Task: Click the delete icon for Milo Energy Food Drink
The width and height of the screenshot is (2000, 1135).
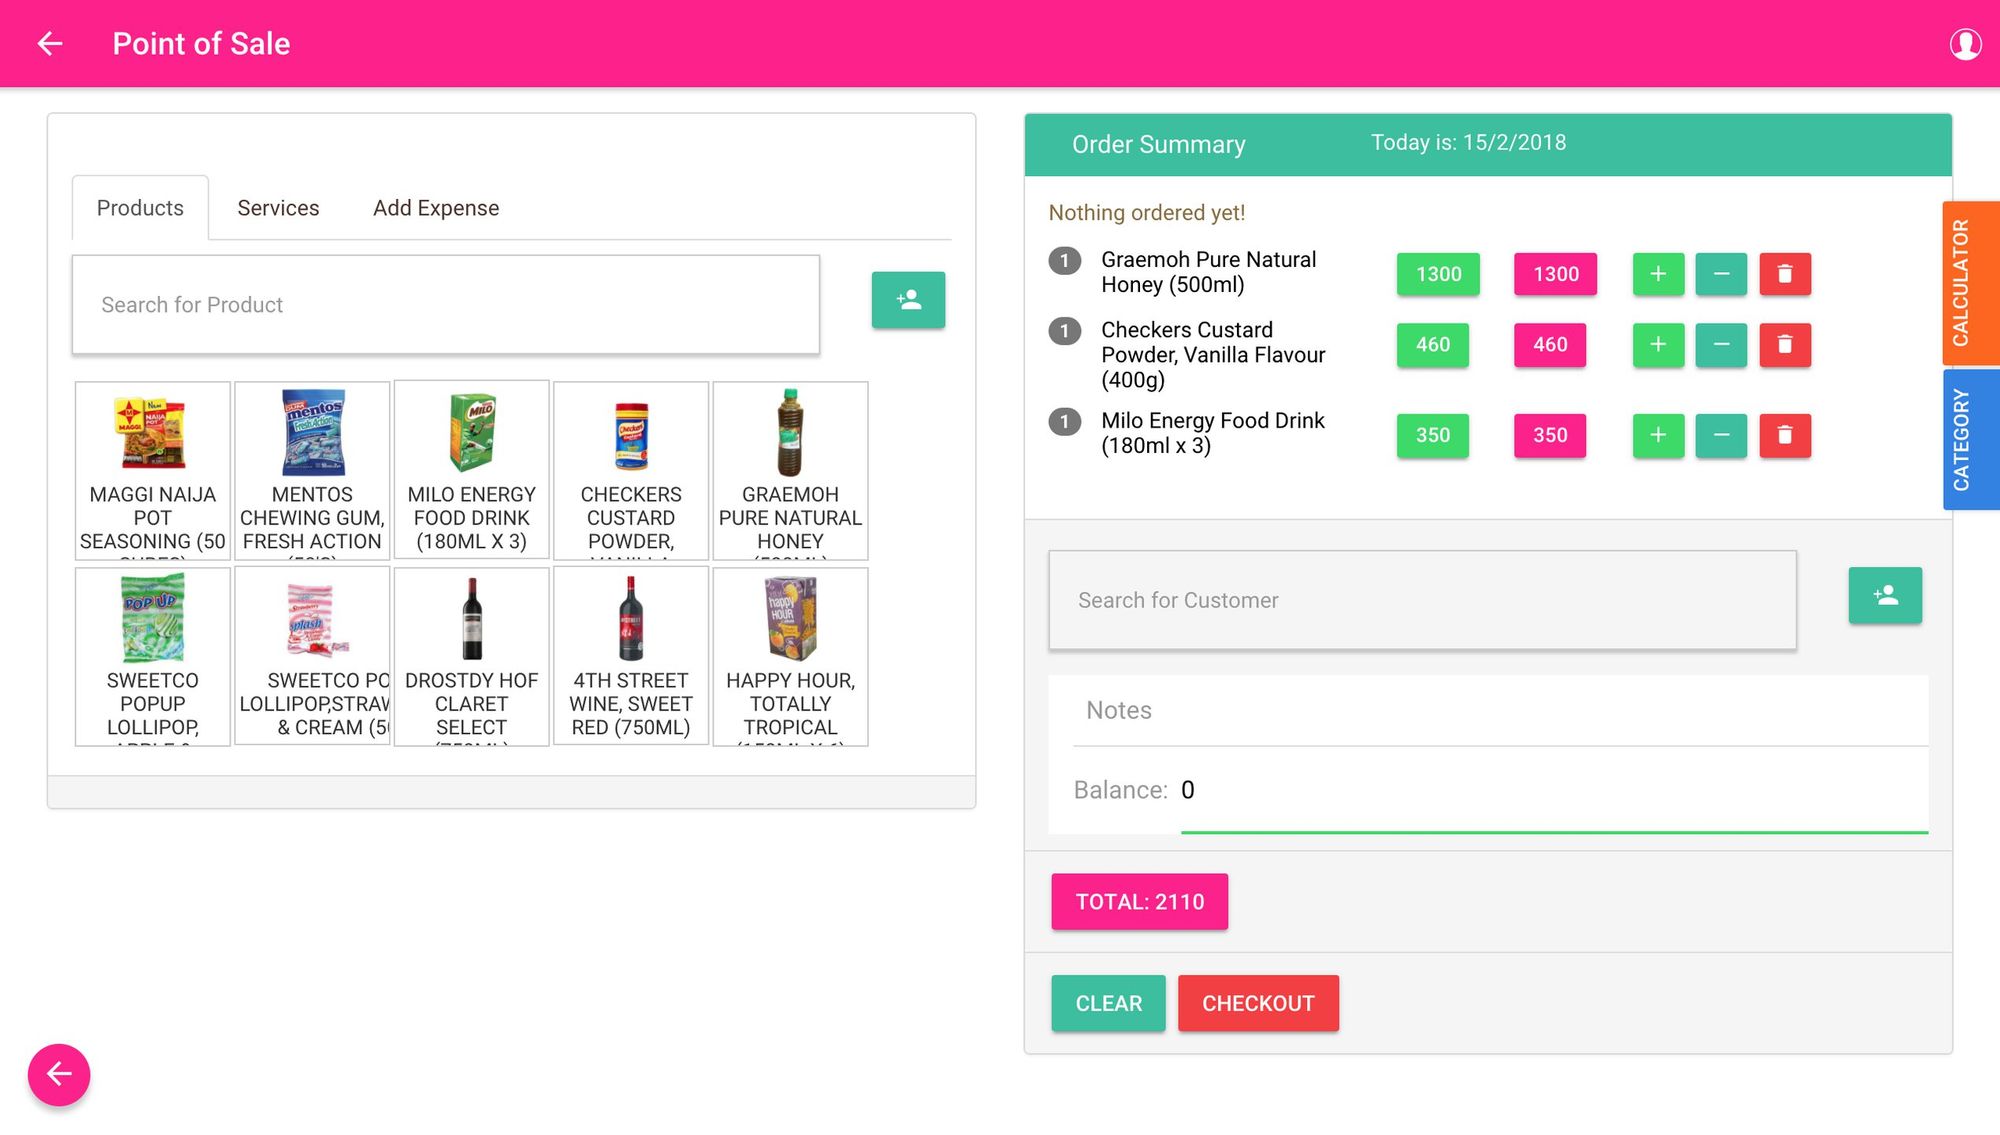Action: point(1783,434)
